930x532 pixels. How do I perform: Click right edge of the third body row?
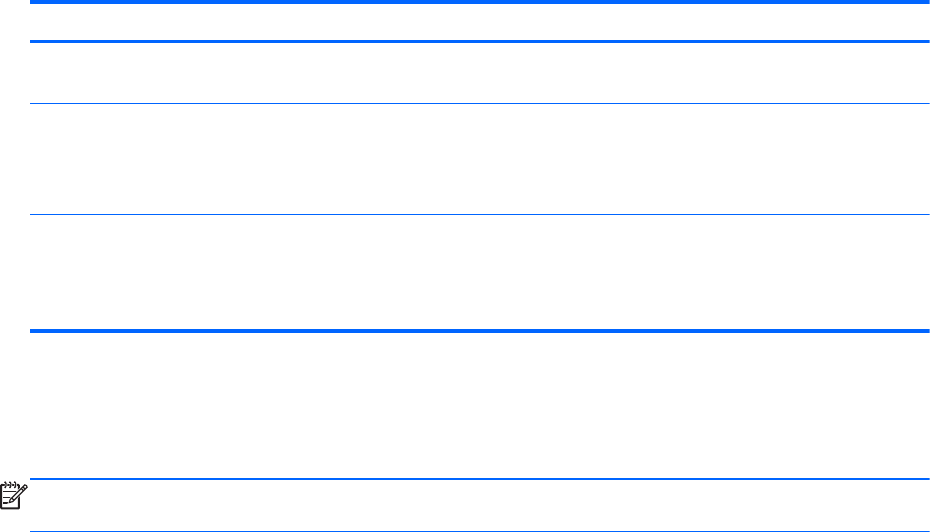pyautogui.click(x=915, y=272)
